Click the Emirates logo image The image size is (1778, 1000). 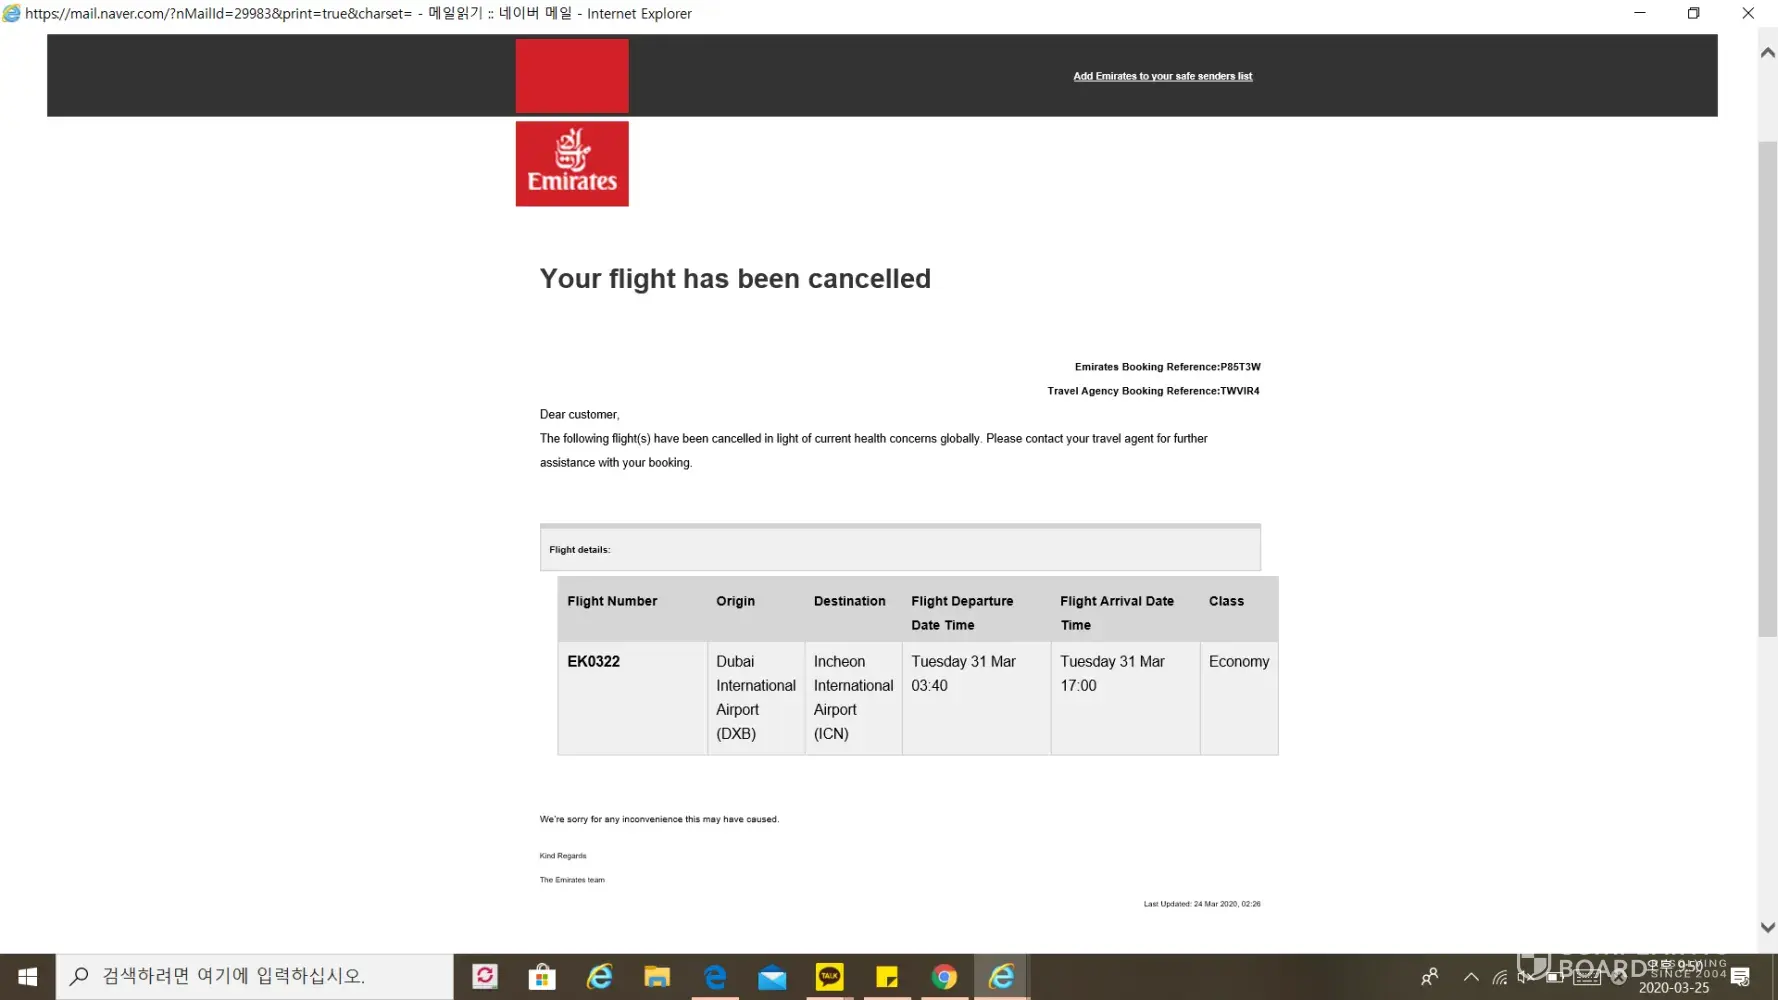point(572,164)
